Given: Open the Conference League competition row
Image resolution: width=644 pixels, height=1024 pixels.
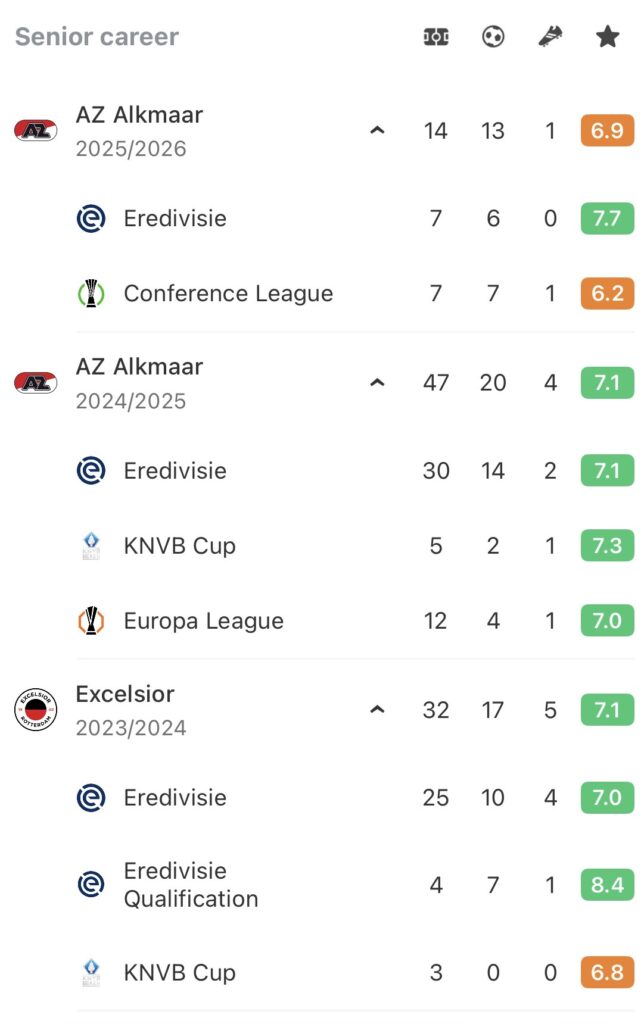Looking at the screenshot, I should click(228, 294).
